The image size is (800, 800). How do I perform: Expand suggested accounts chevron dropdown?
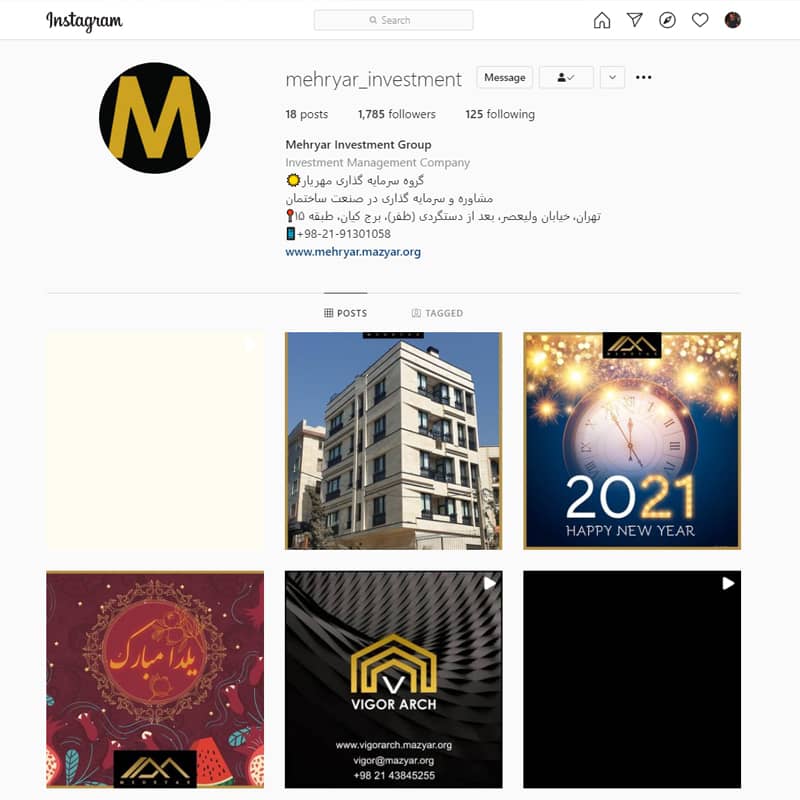pos(612,78)
